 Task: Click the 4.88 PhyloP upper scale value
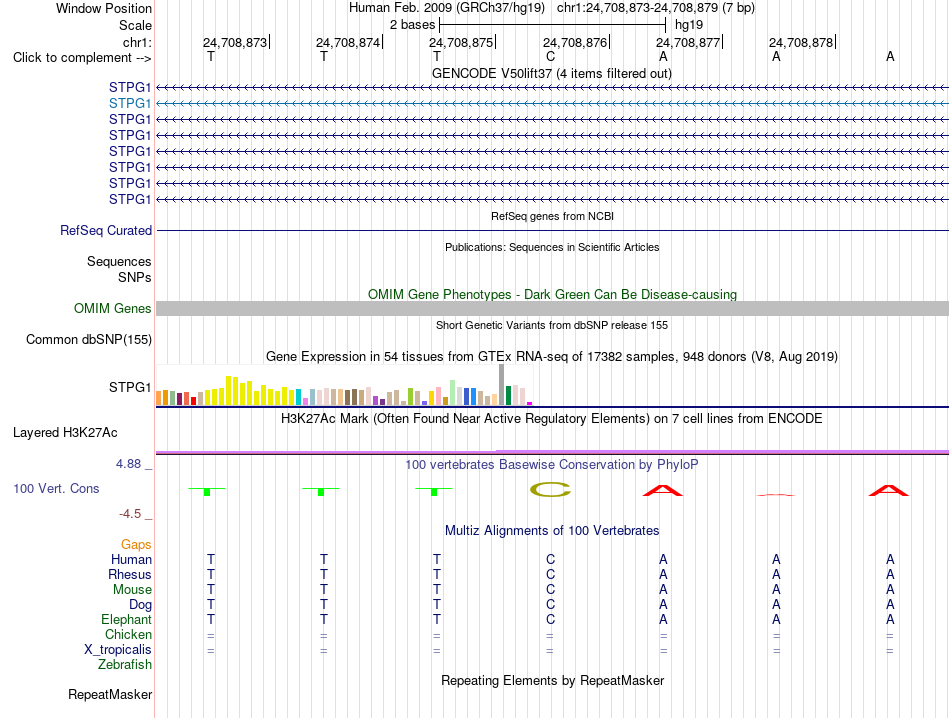click(128, 464)
